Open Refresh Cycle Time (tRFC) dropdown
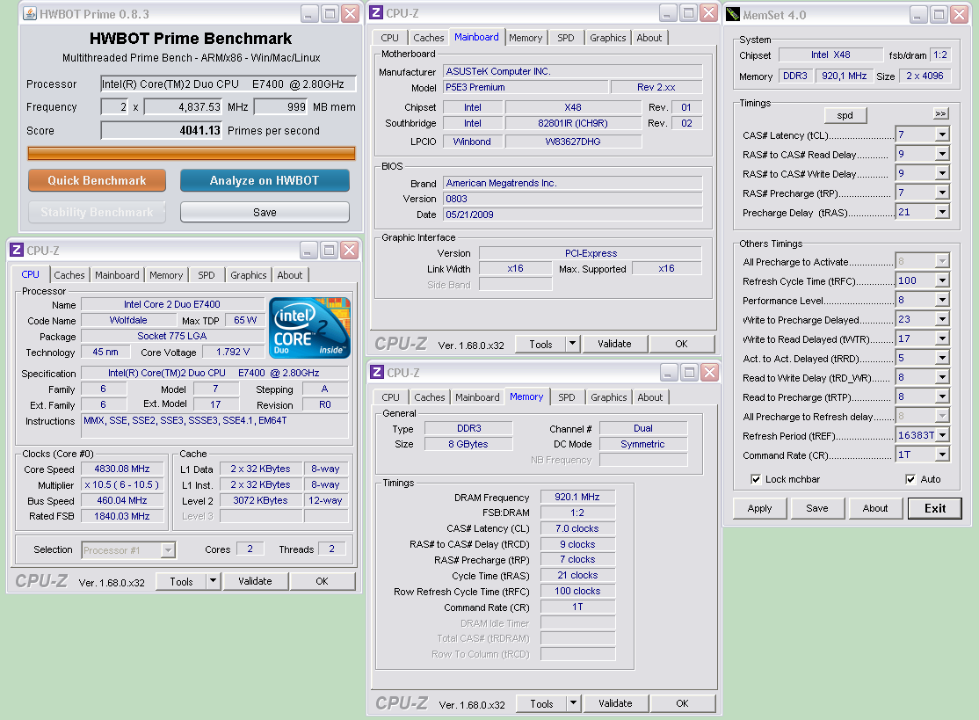979x720 pixels. (x=942, y=280)
